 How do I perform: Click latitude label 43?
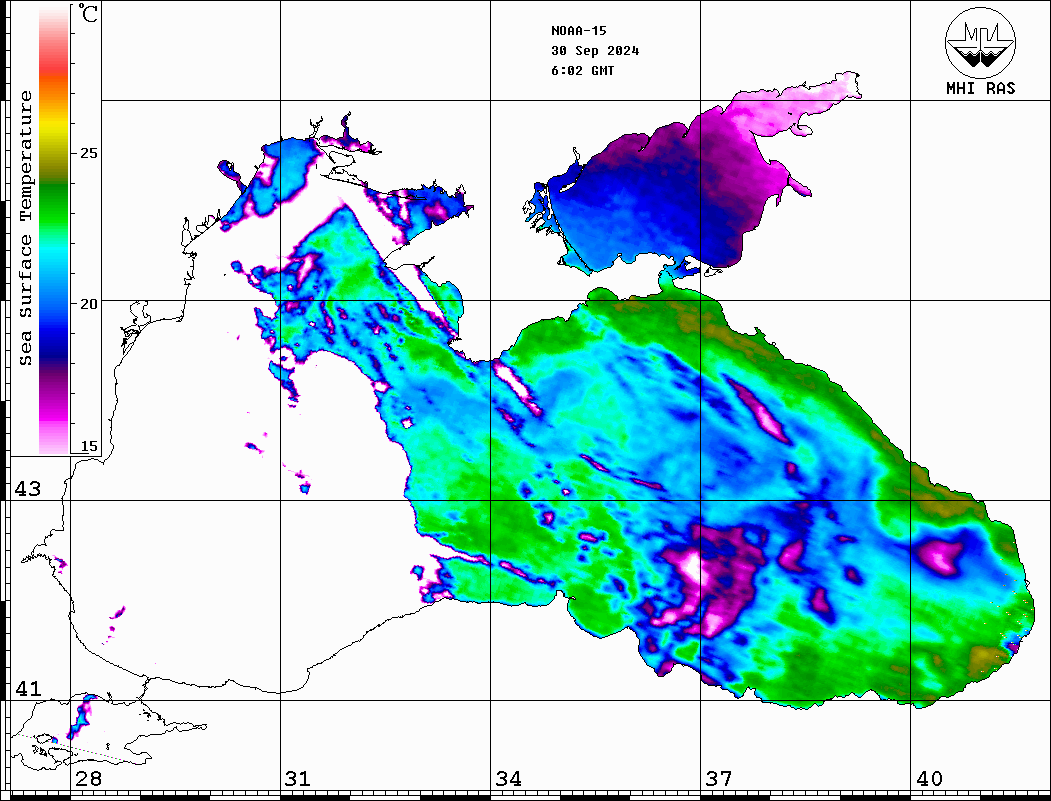28,489
